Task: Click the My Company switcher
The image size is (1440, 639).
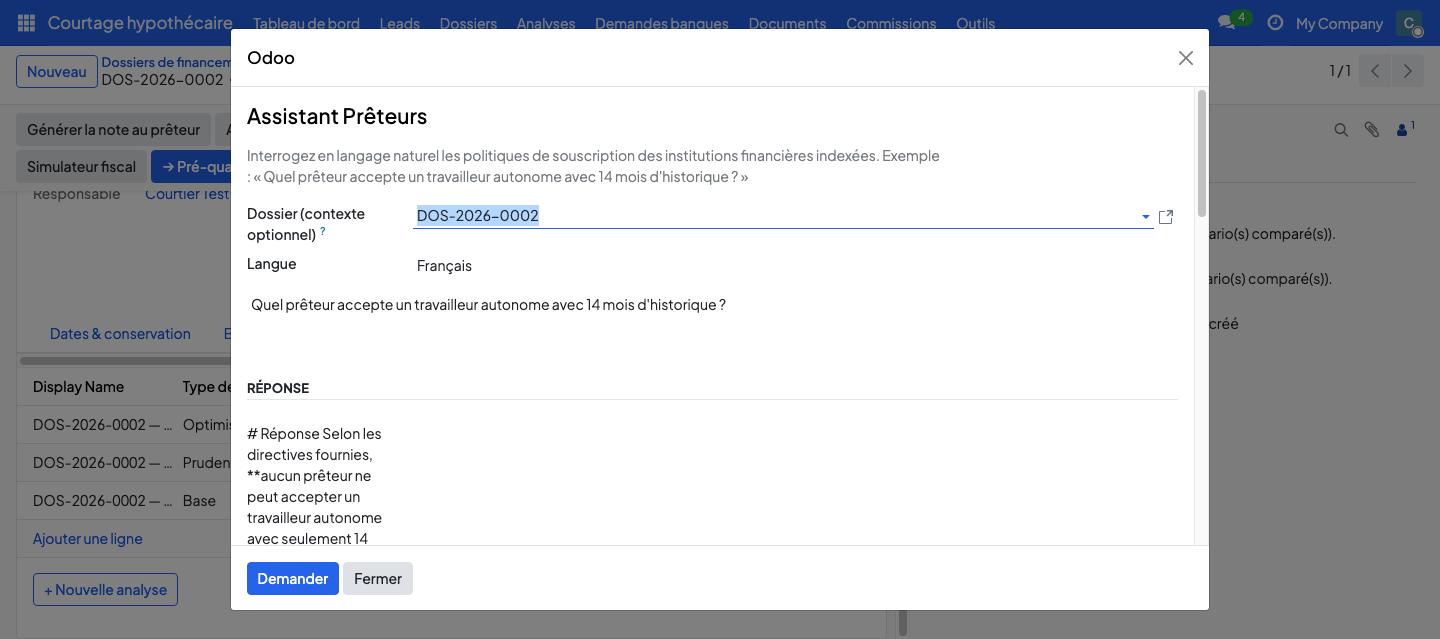Action: click(1339, 23)
